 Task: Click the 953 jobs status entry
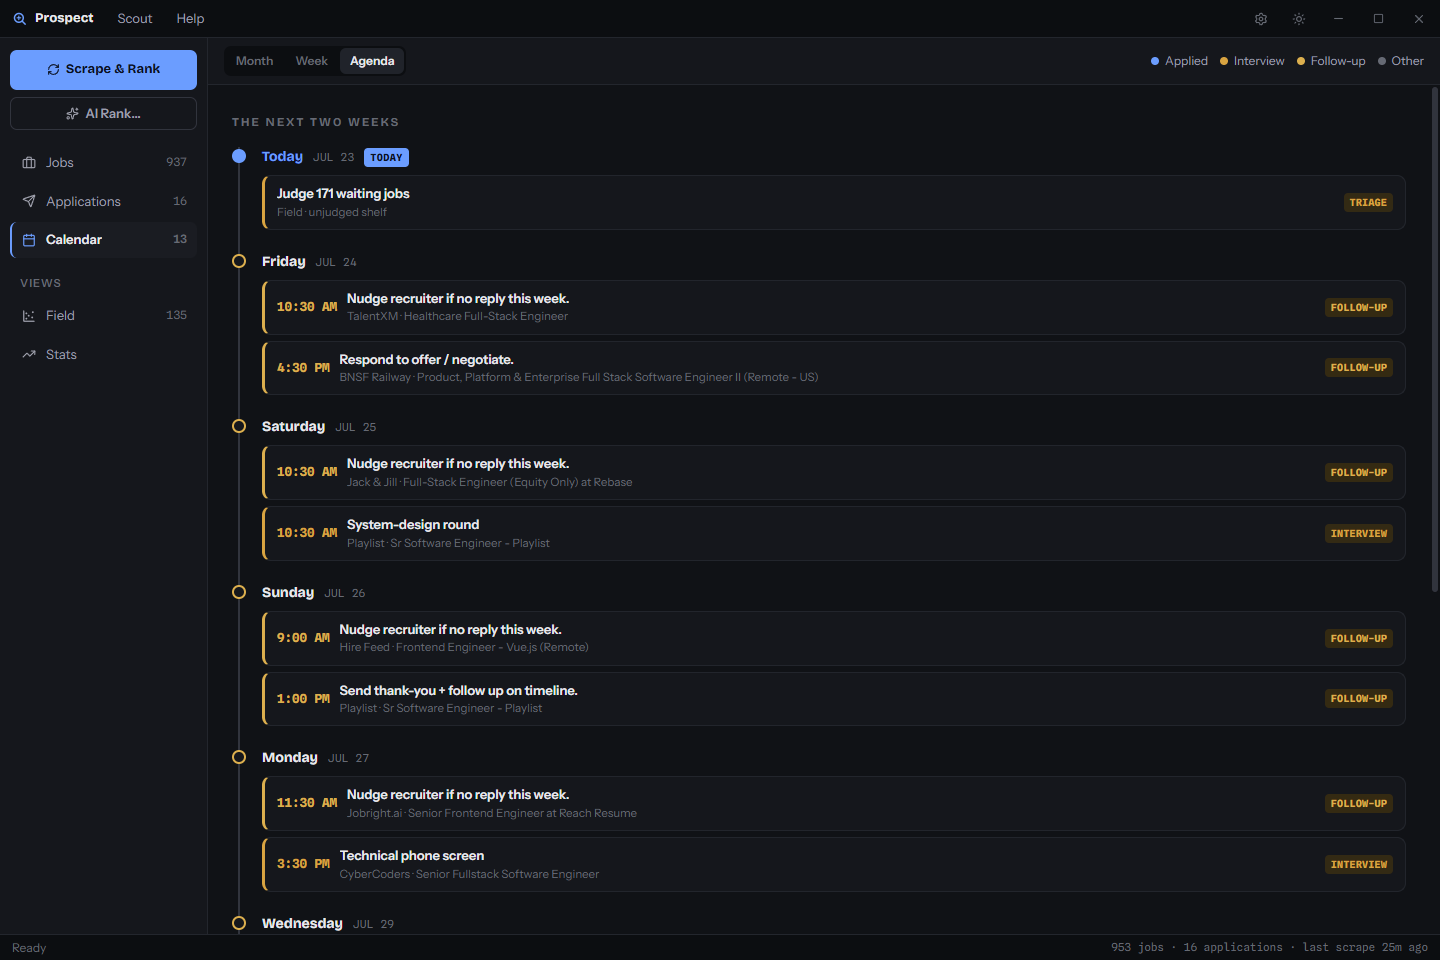[1137, 948]
